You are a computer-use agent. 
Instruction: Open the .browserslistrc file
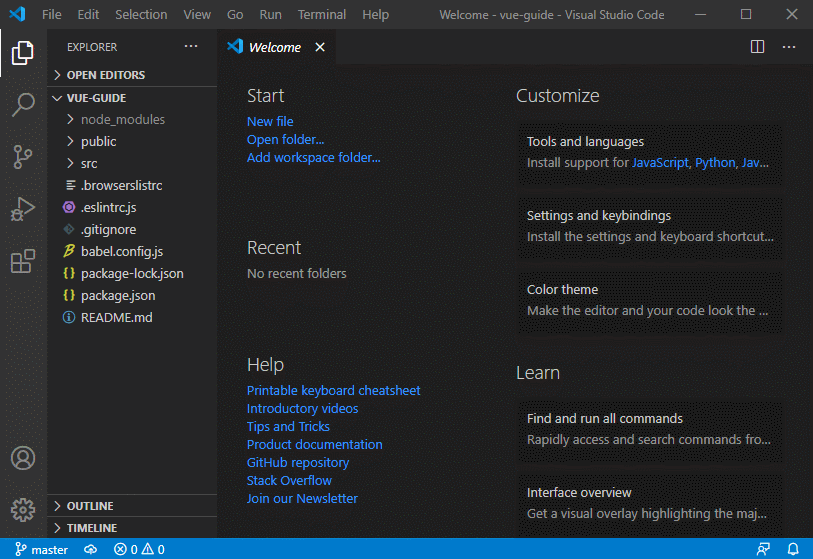tap(132, 185)
